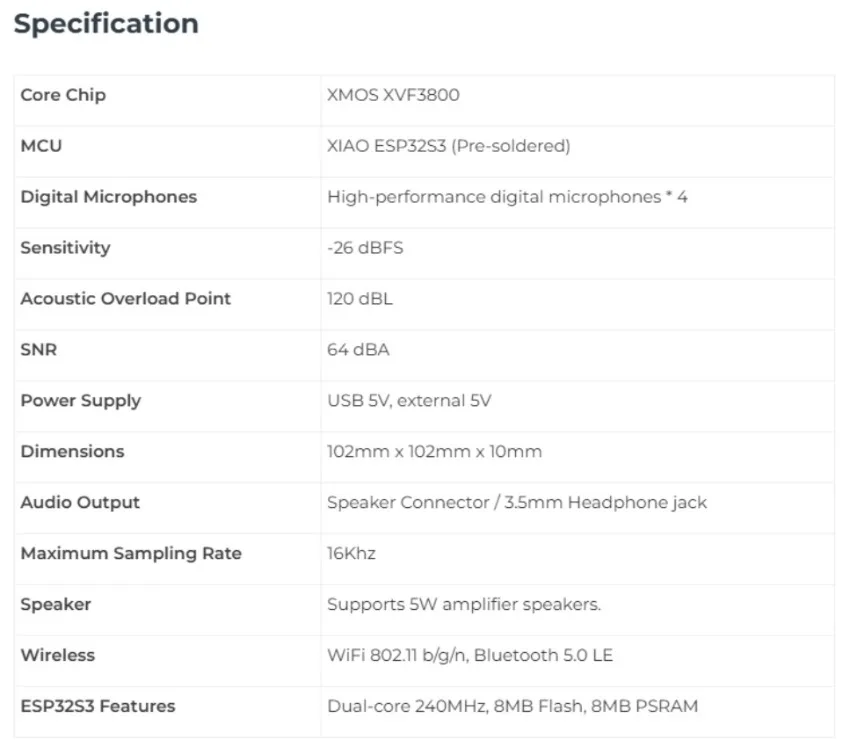
Task: Click the Specification heading
Action: click(106, 24)
